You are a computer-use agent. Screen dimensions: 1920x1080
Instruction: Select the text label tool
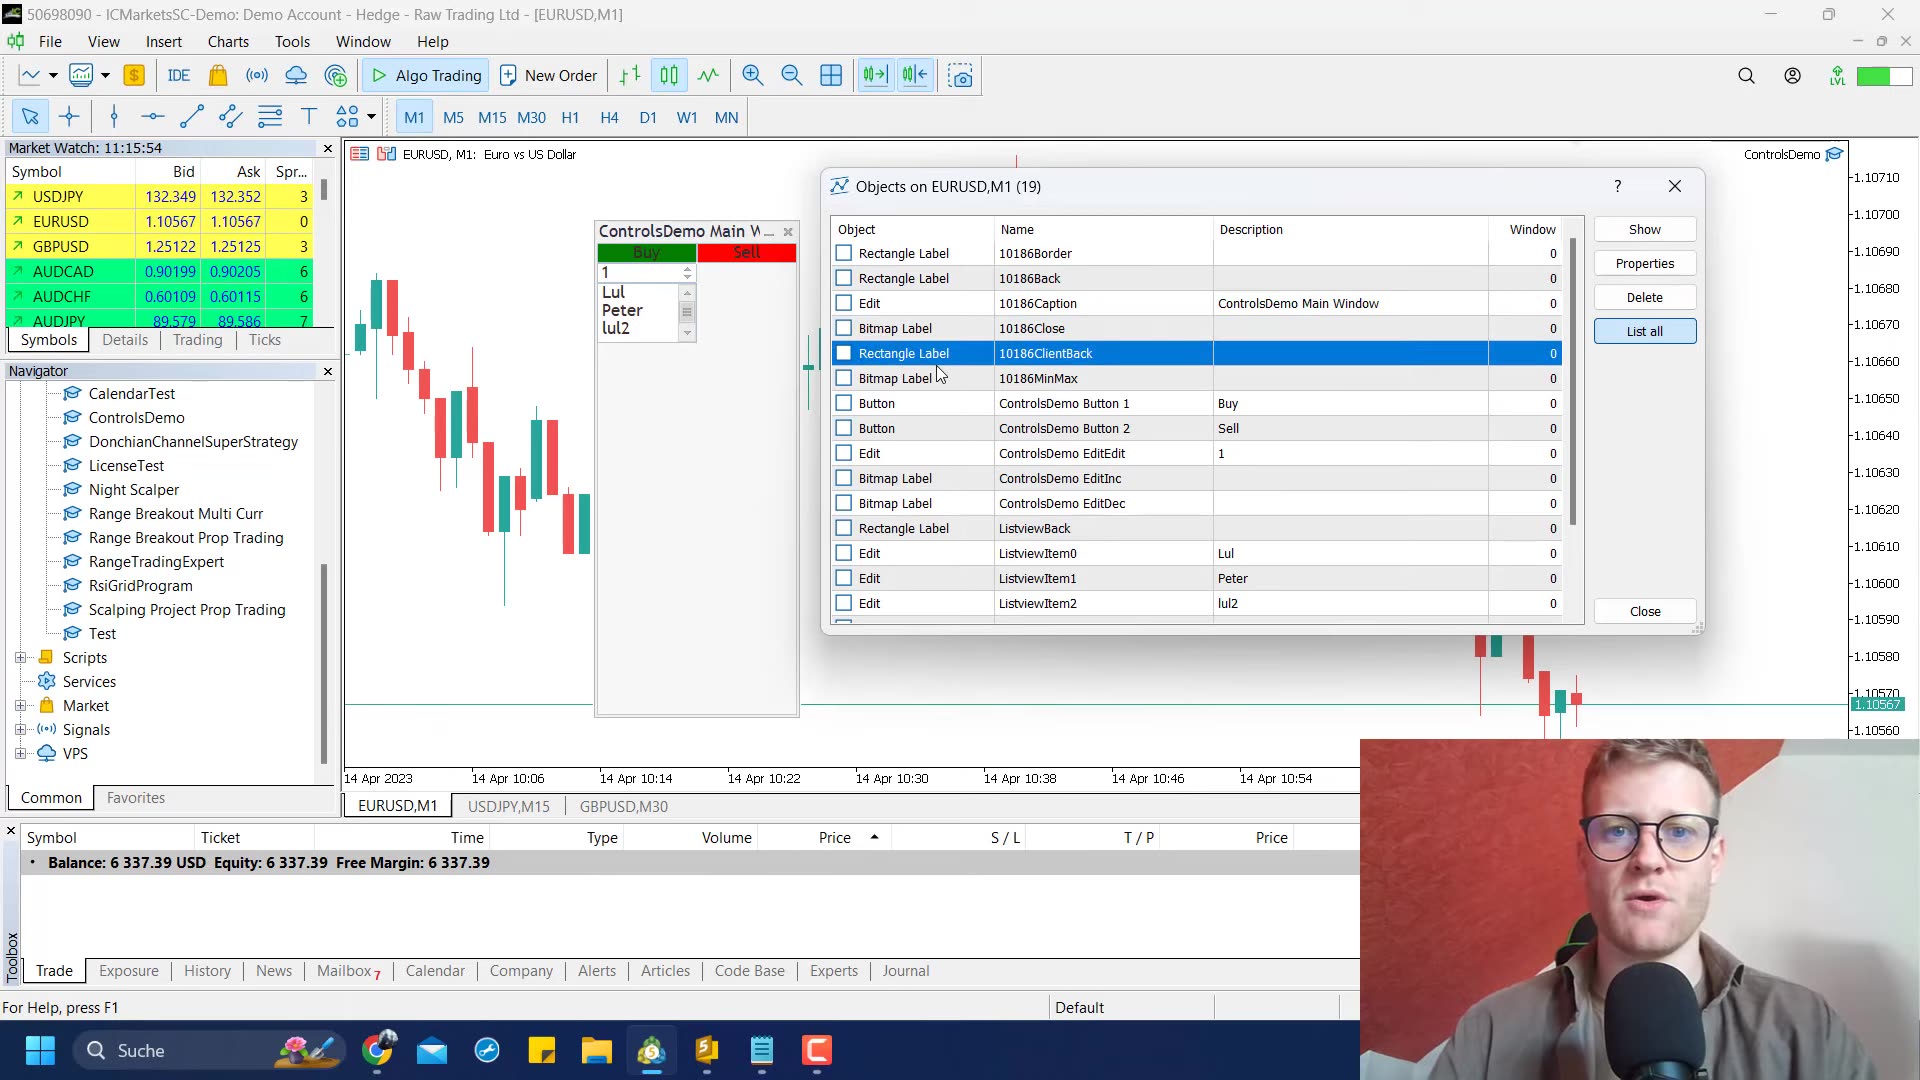click(x=309, y=118)
